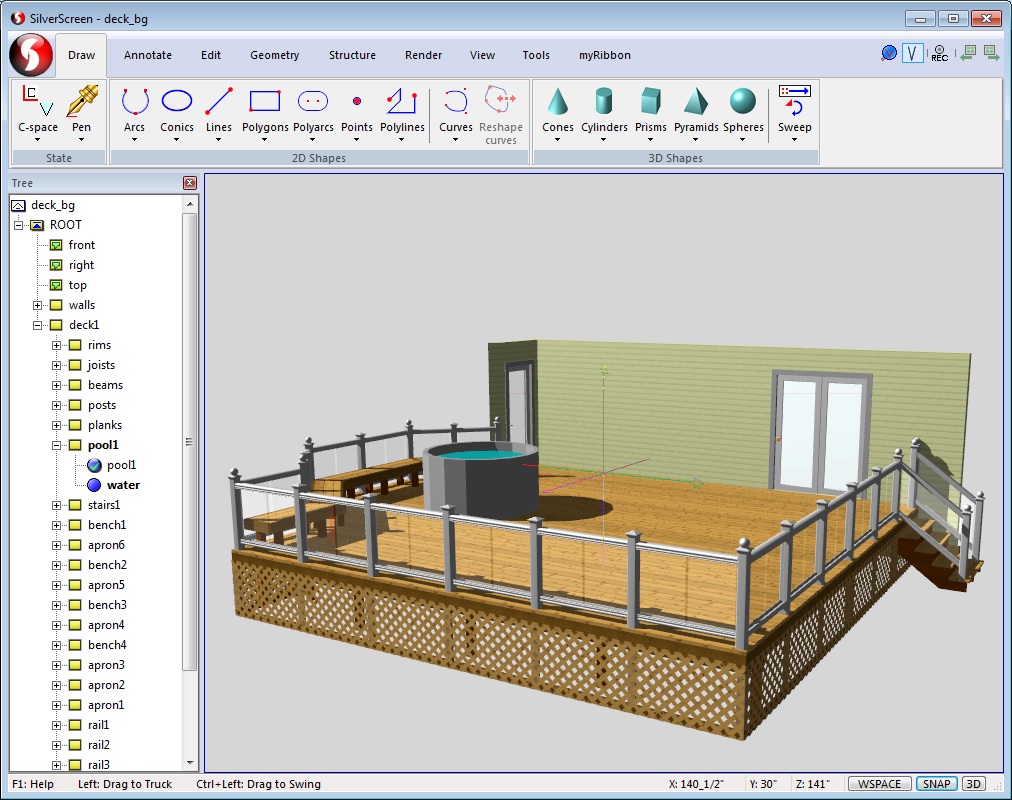This screenshot has width=1012, height=800.
Task: Switch to the Geometry ribbon tab
Action: [x=274, y=55]
